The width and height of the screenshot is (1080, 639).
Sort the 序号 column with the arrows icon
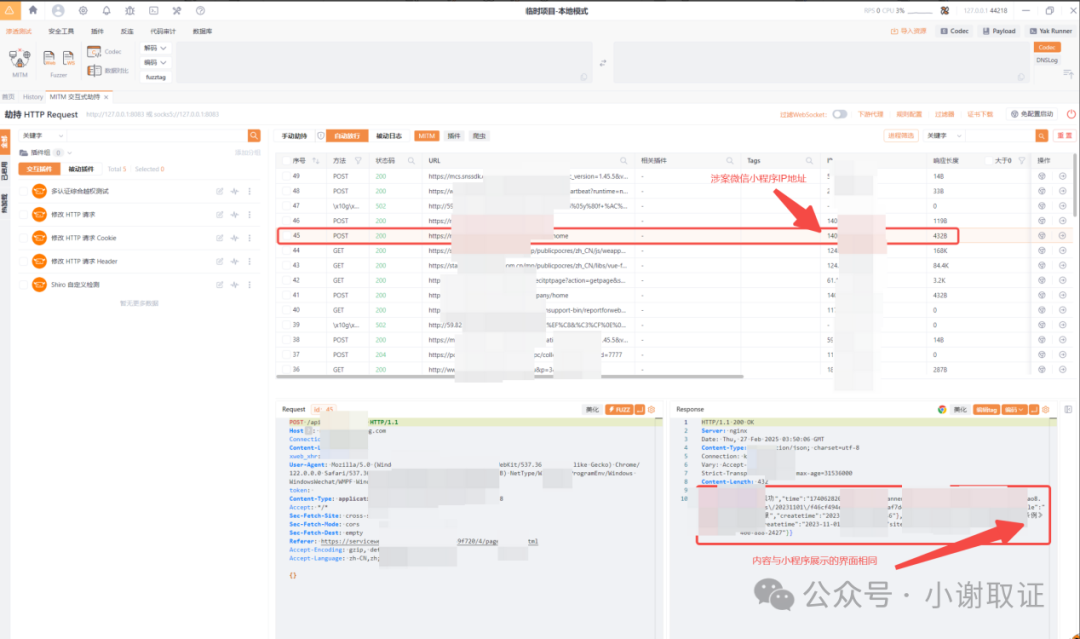click(x=315, y=160)
